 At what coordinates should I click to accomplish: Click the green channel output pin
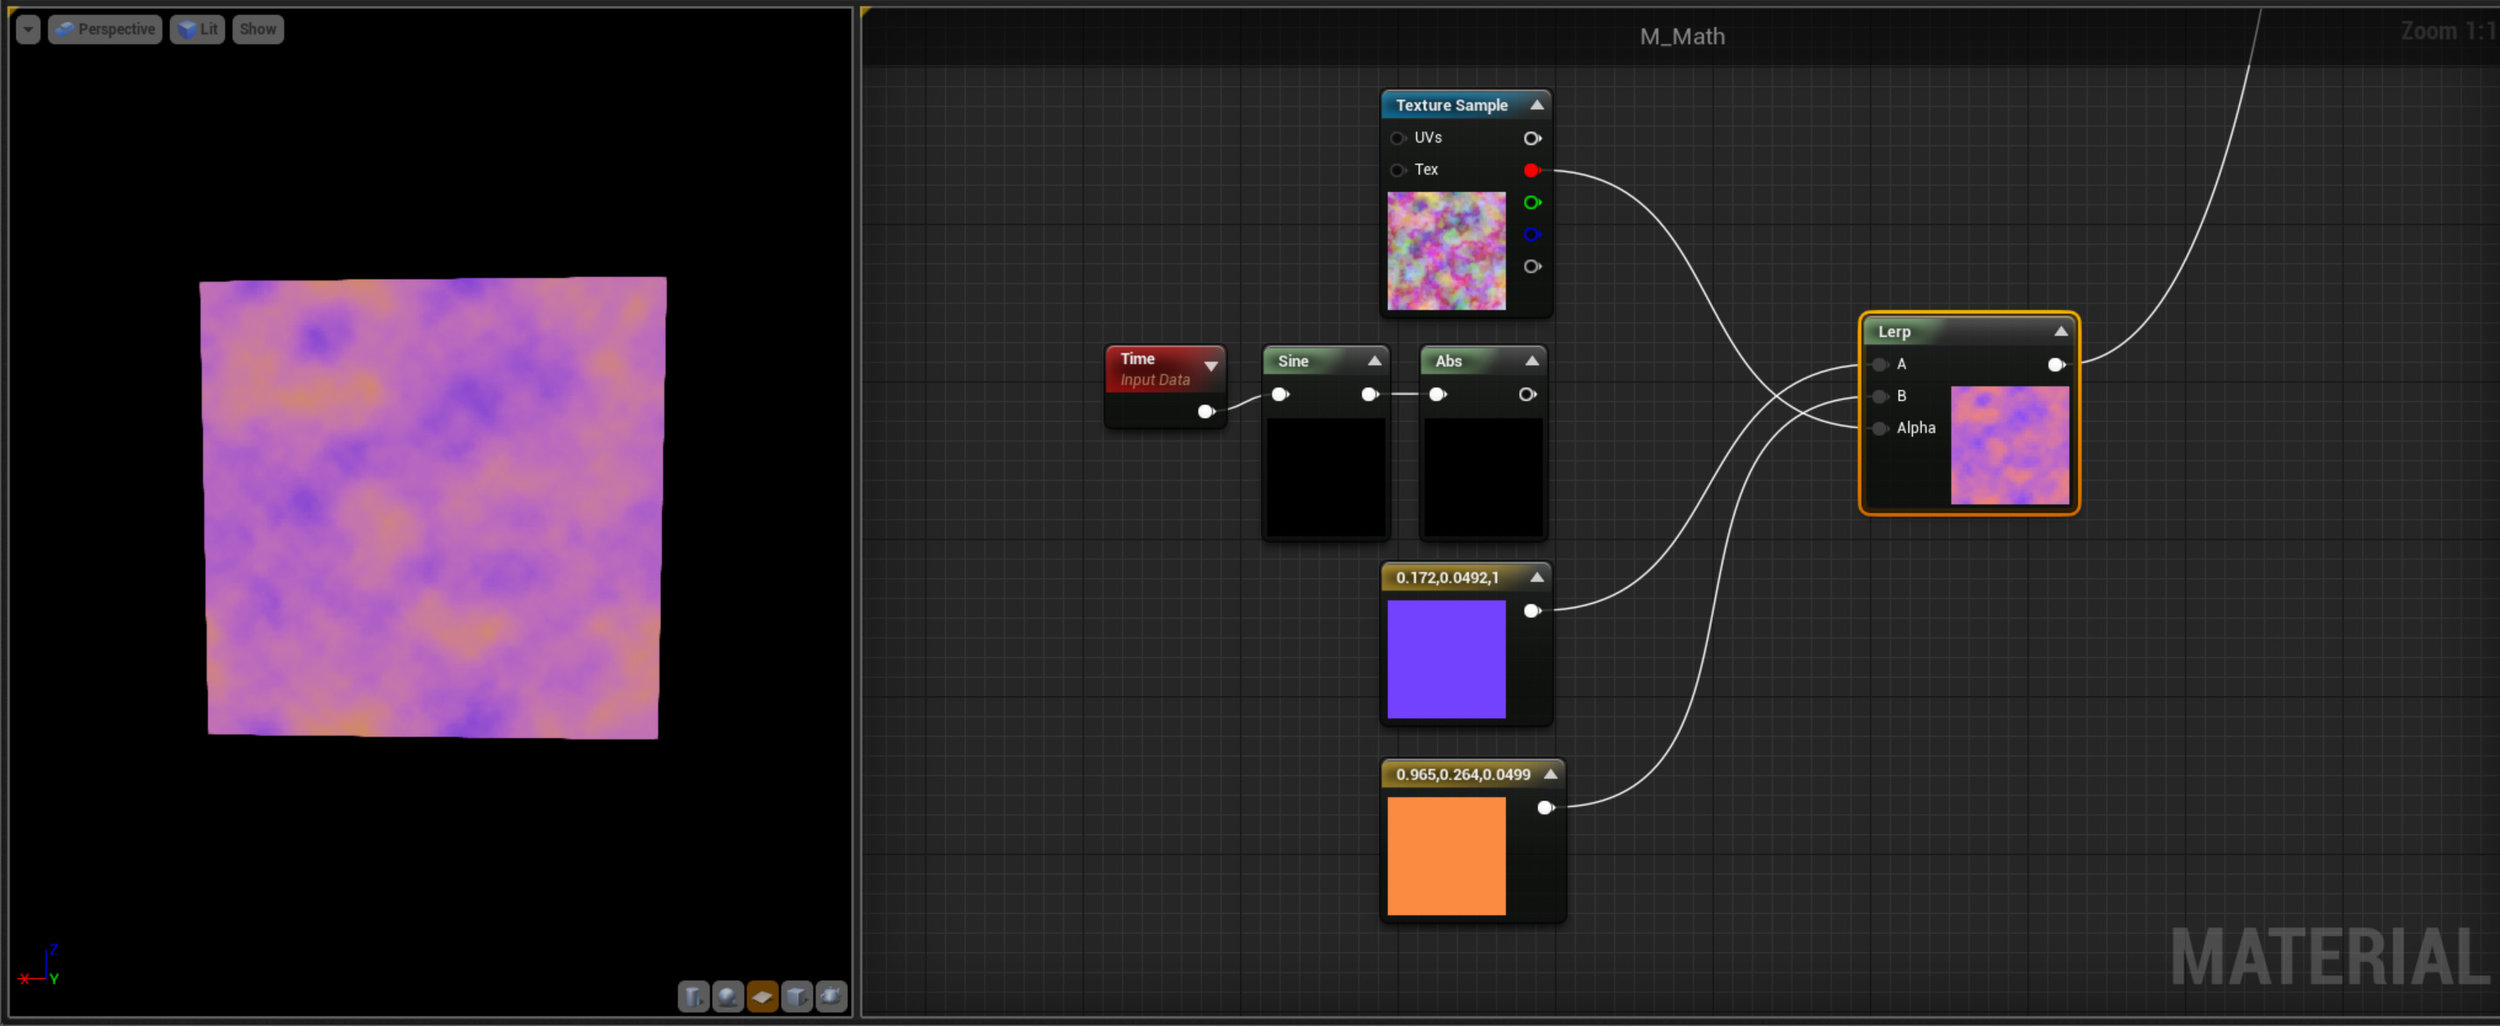coord(1531,202)
